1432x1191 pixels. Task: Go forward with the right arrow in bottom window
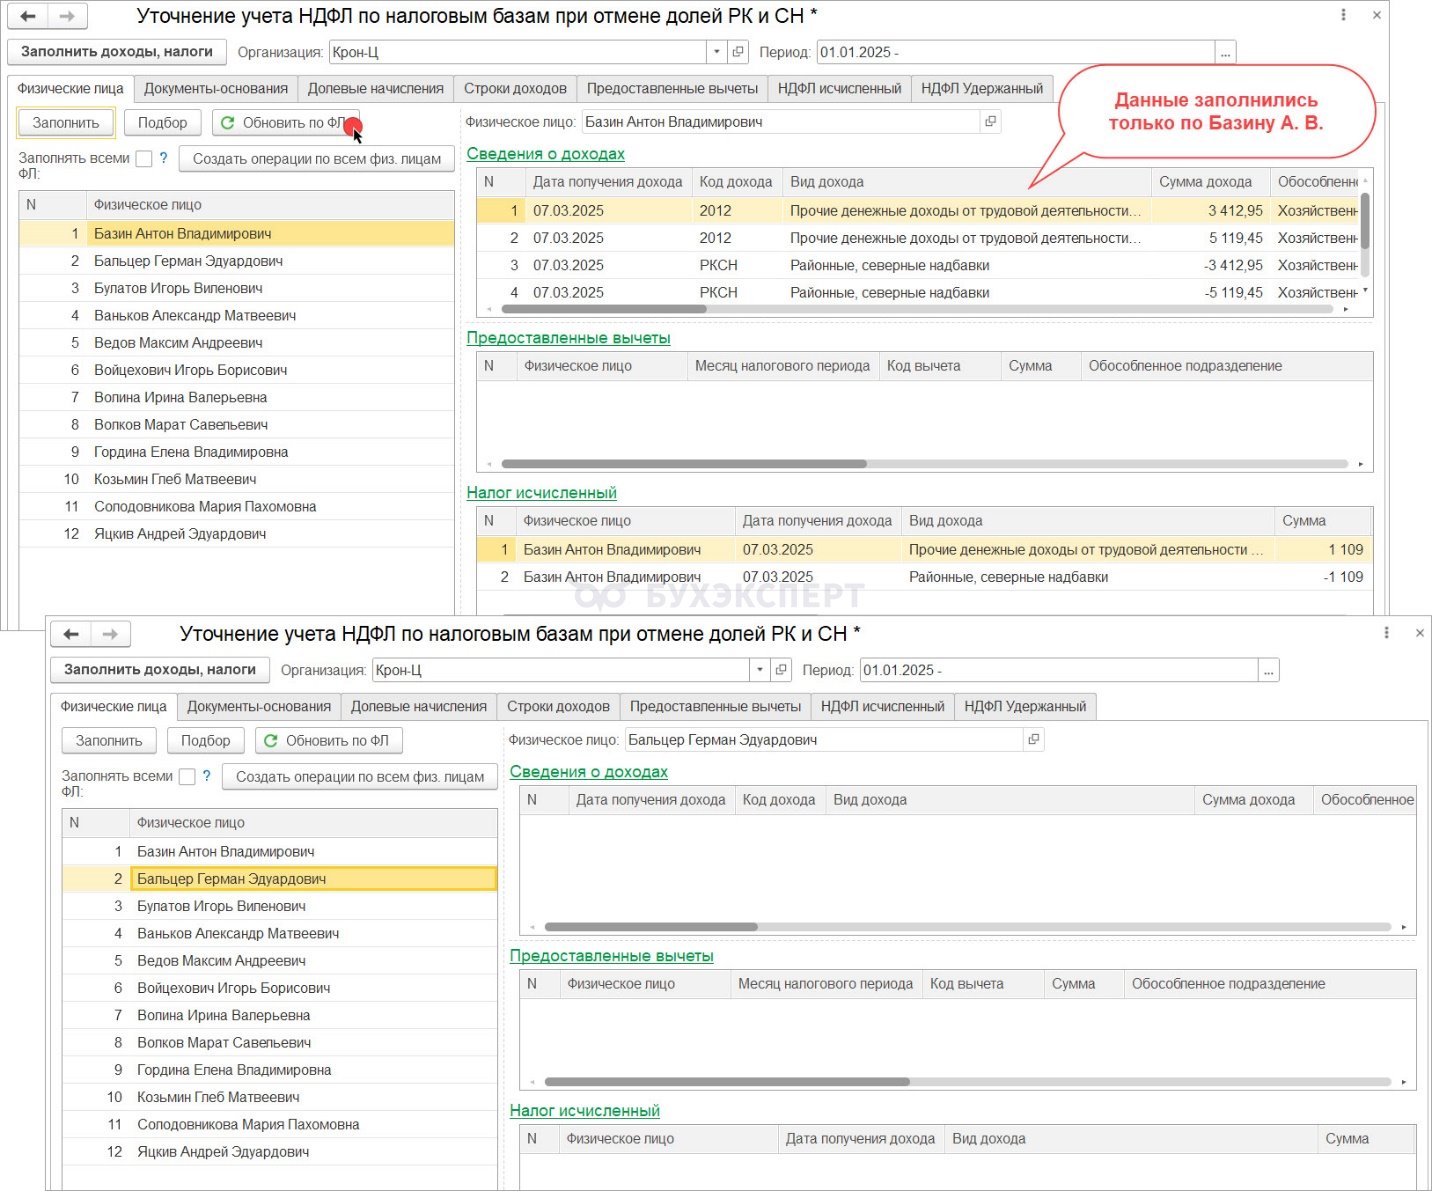point(110,634)
